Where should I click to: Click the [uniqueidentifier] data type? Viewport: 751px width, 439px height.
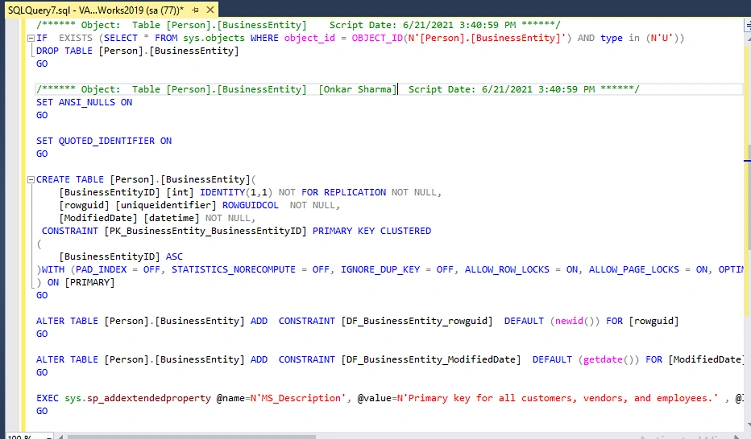[166, 205]
